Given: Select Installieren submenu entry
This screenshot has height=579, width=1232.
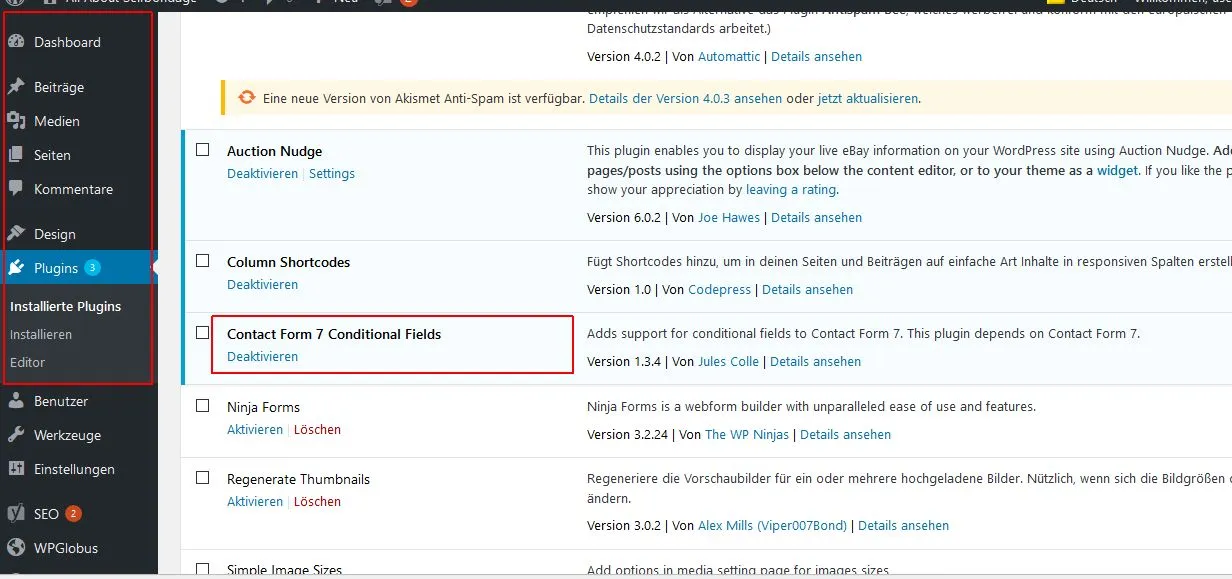Looking at the screenshot, I should coord(41,334).
